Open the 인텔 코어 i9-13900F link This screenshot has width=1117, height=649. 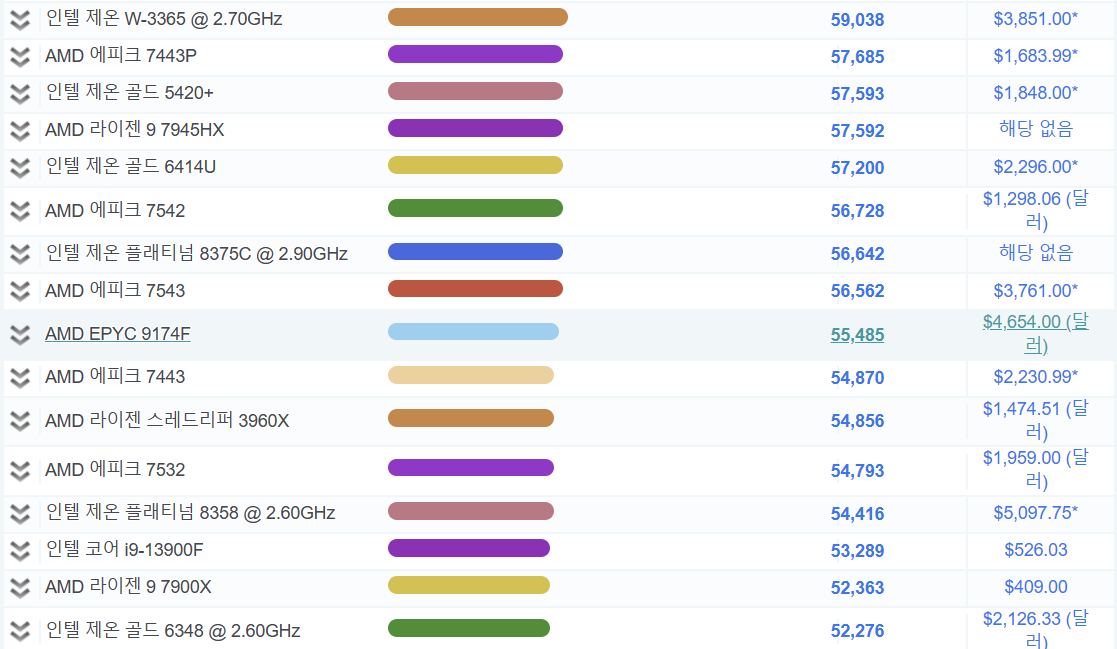(124, 549)
